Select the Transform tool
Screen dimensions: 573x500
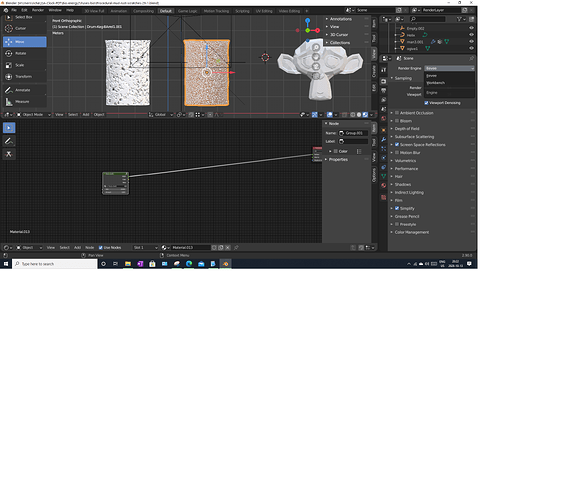pos(24,77)
